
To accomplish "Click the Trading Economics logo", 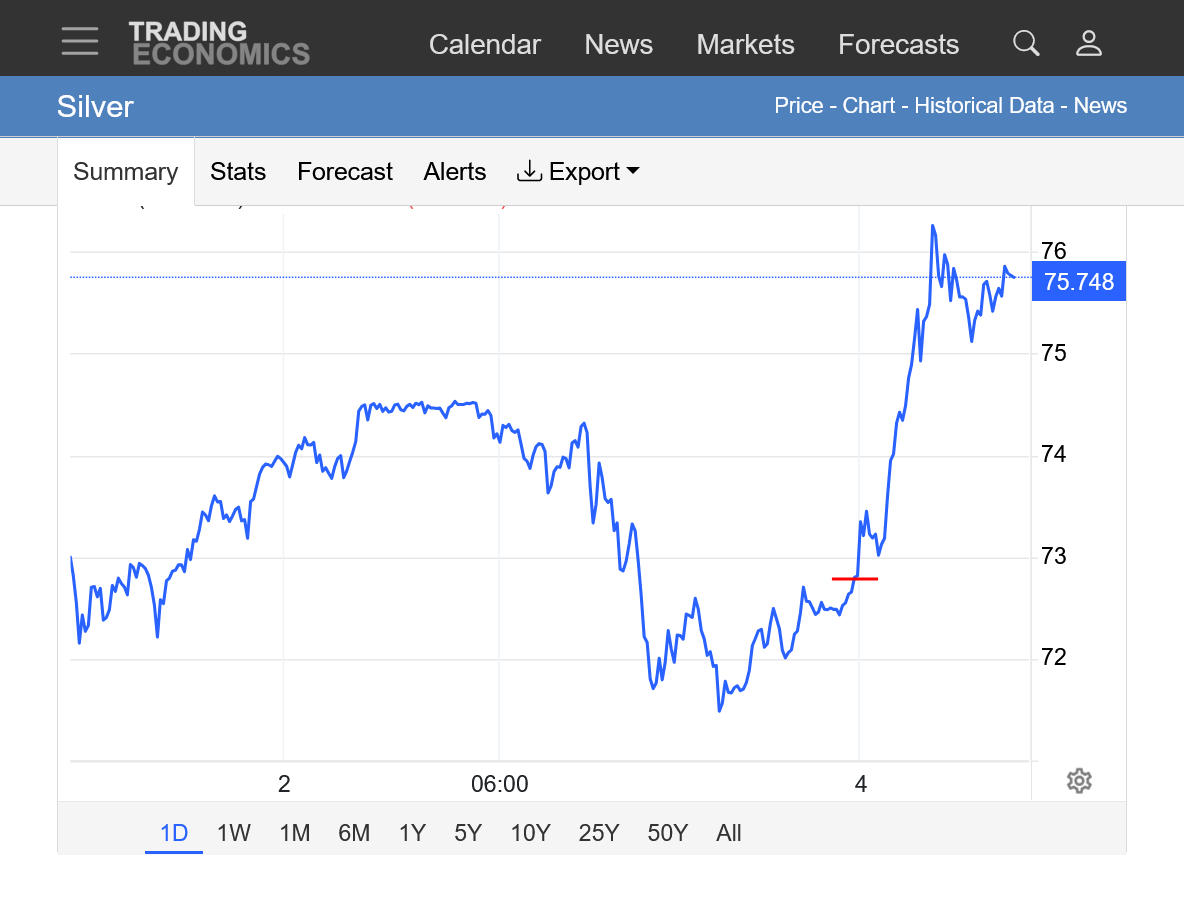I will coord(219,43).
